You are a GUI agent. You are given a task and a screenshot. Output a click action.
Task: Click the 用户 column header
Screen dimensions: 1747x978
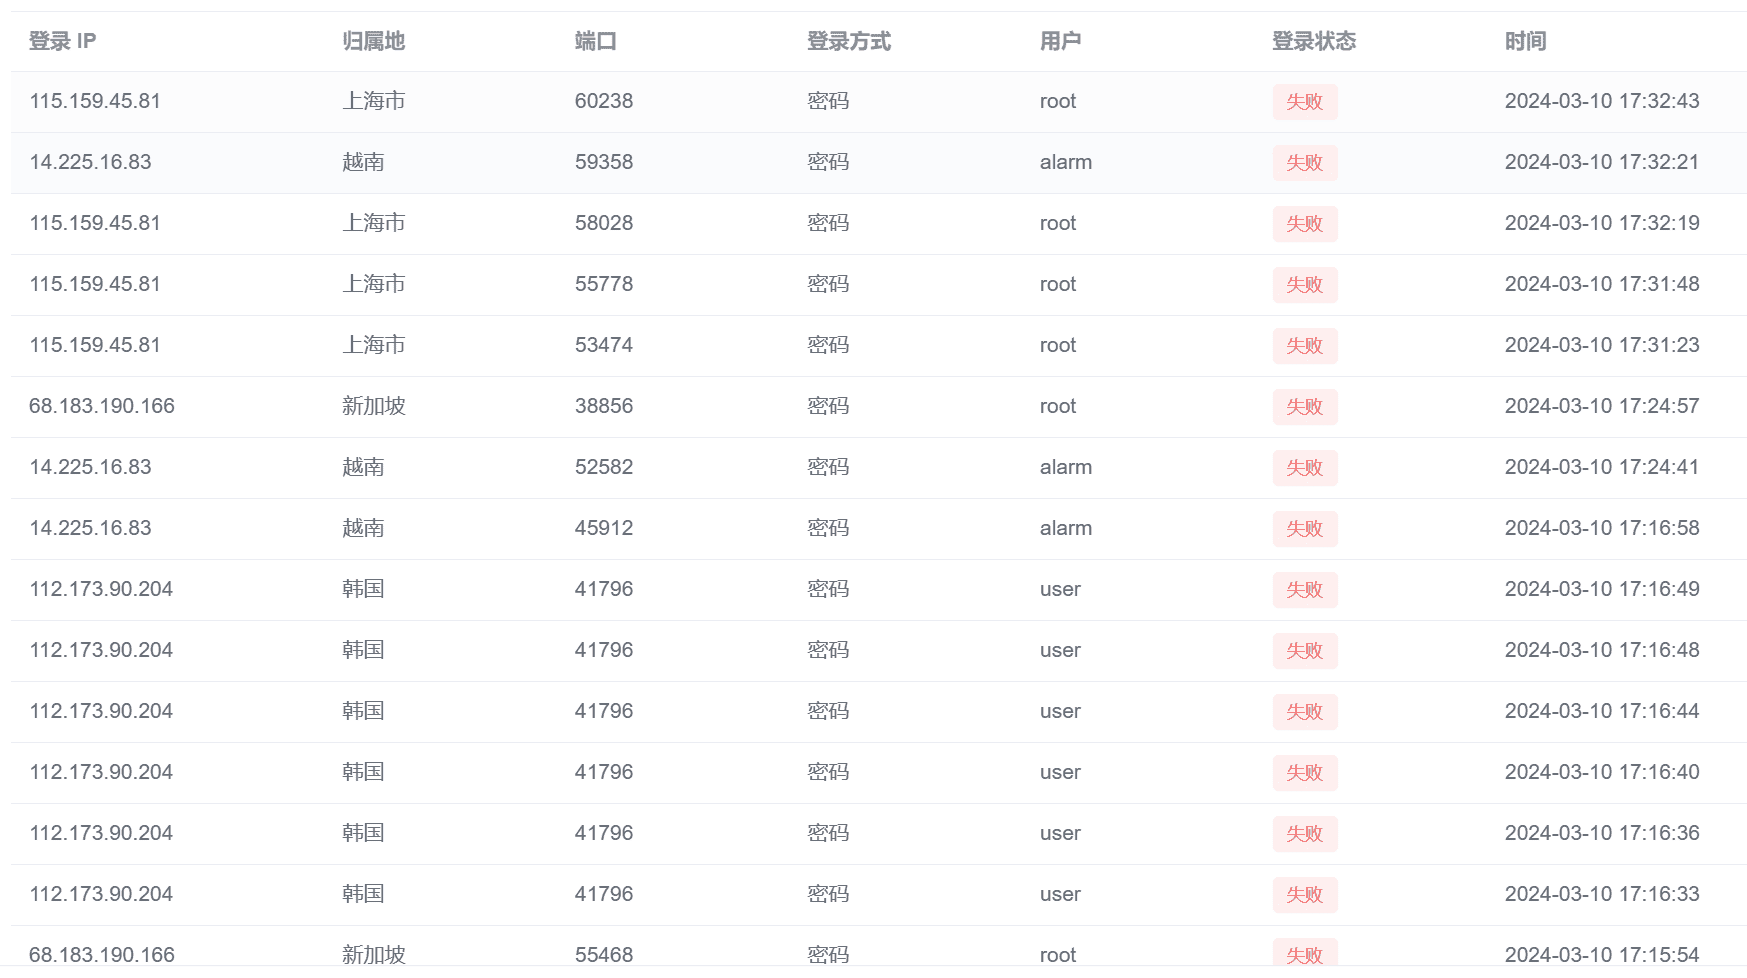pos(1058,42)
